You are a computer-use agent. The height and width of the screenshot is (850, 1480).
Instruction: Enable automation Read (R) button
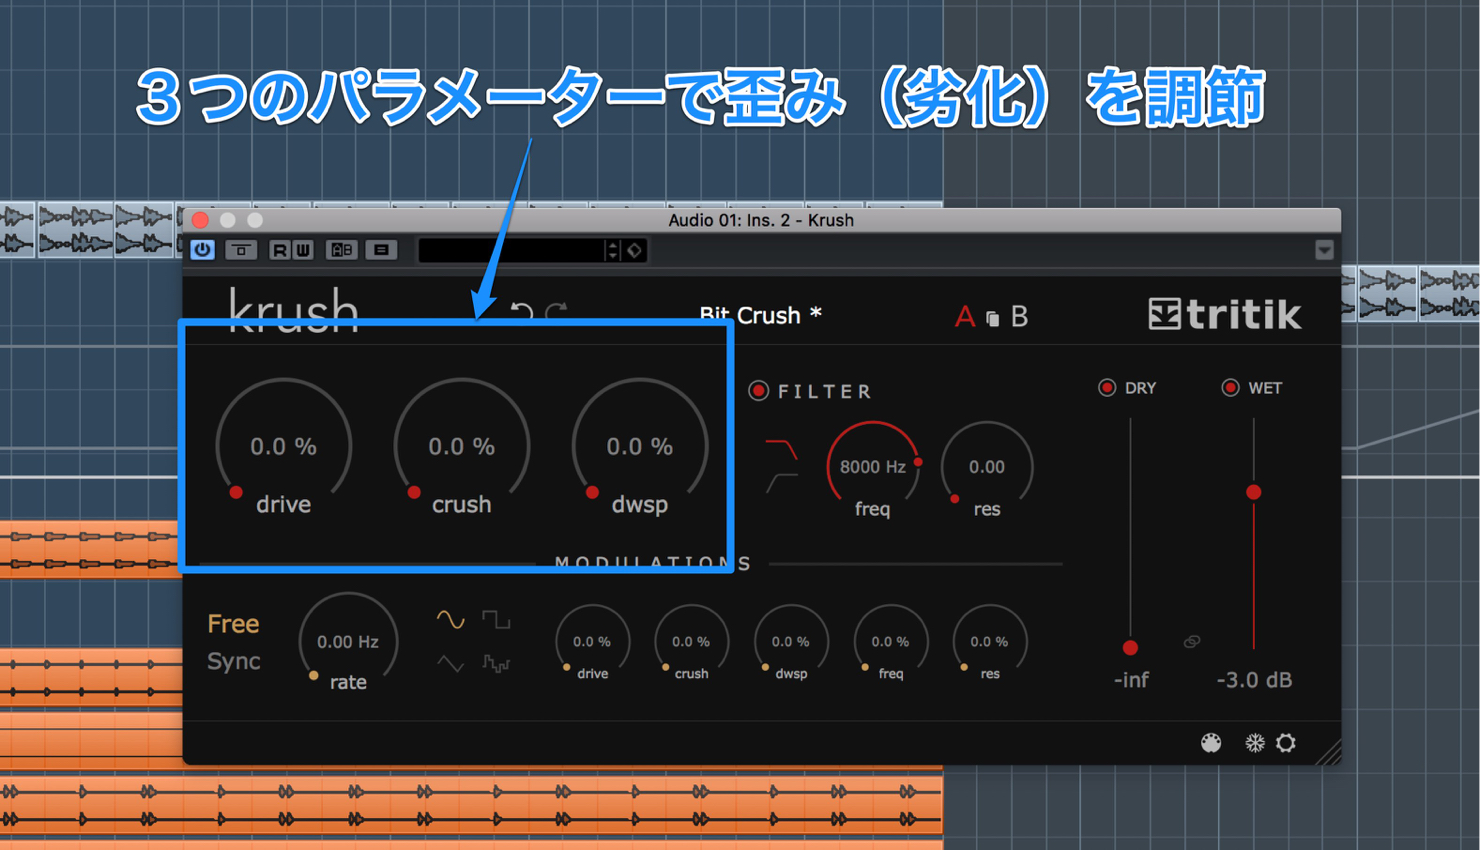(280, 250)
